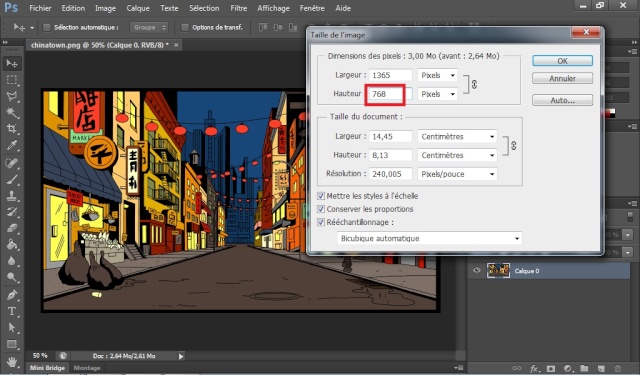Image resolution: width=640 pixels, height=375 pixels.
Task: Select the Rectangle shape tool
Action: 12,344
